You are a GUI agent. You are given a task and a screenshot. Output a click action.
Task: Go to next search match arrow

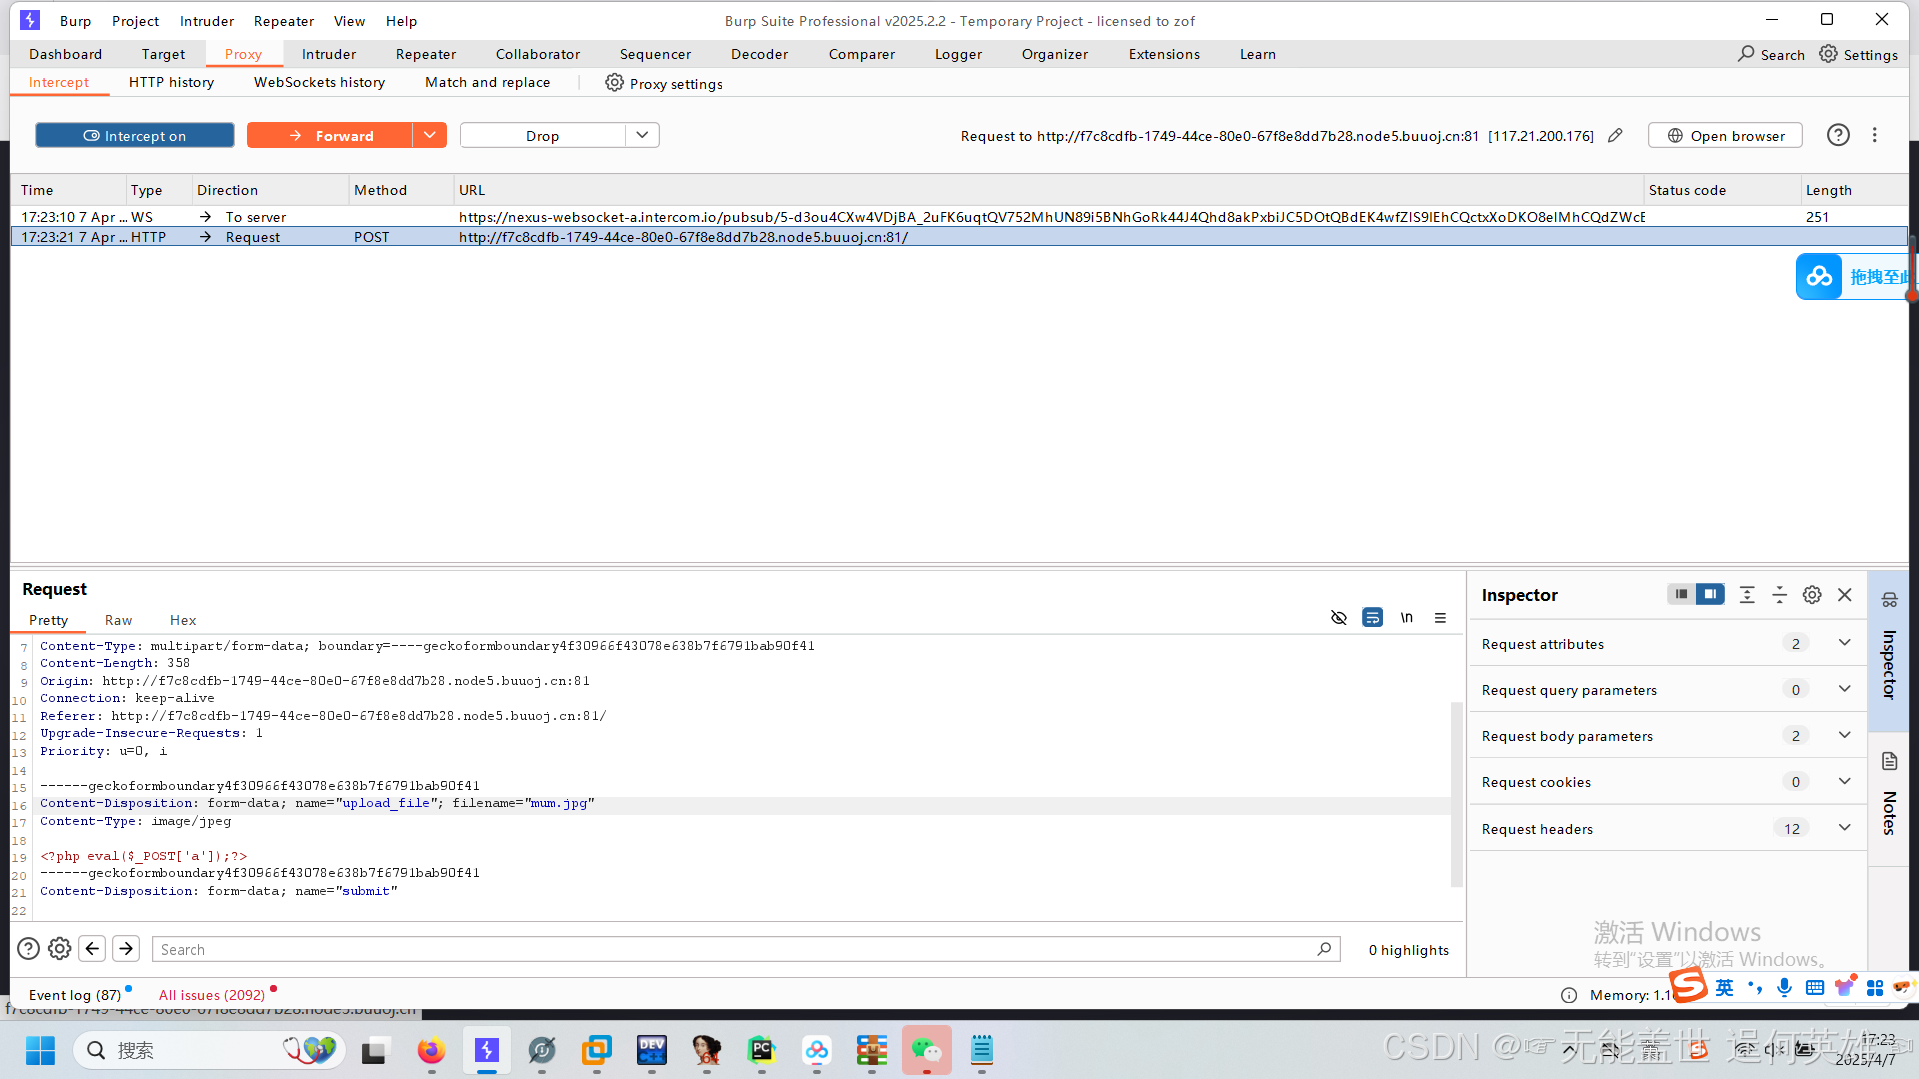tap(126, 948)
